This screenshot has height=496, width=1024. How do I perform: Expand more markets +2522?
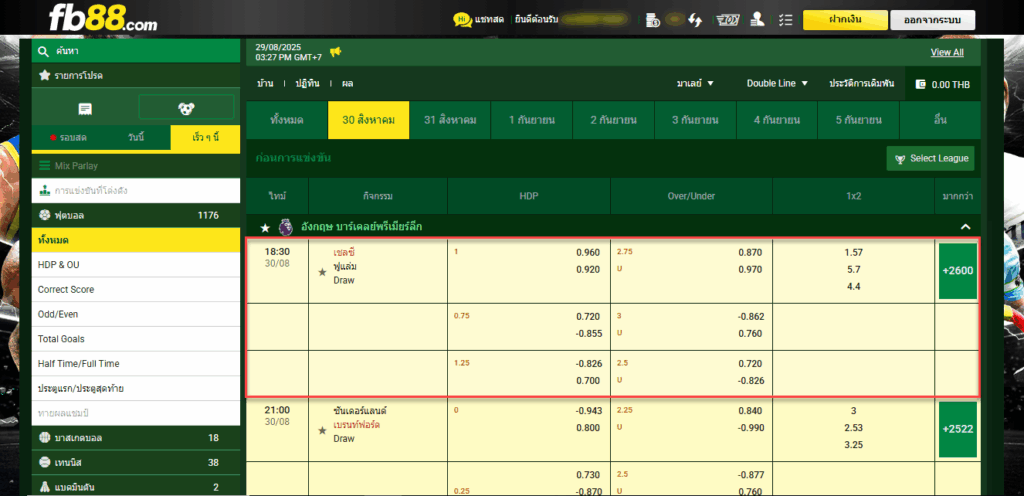coord(958,429)
